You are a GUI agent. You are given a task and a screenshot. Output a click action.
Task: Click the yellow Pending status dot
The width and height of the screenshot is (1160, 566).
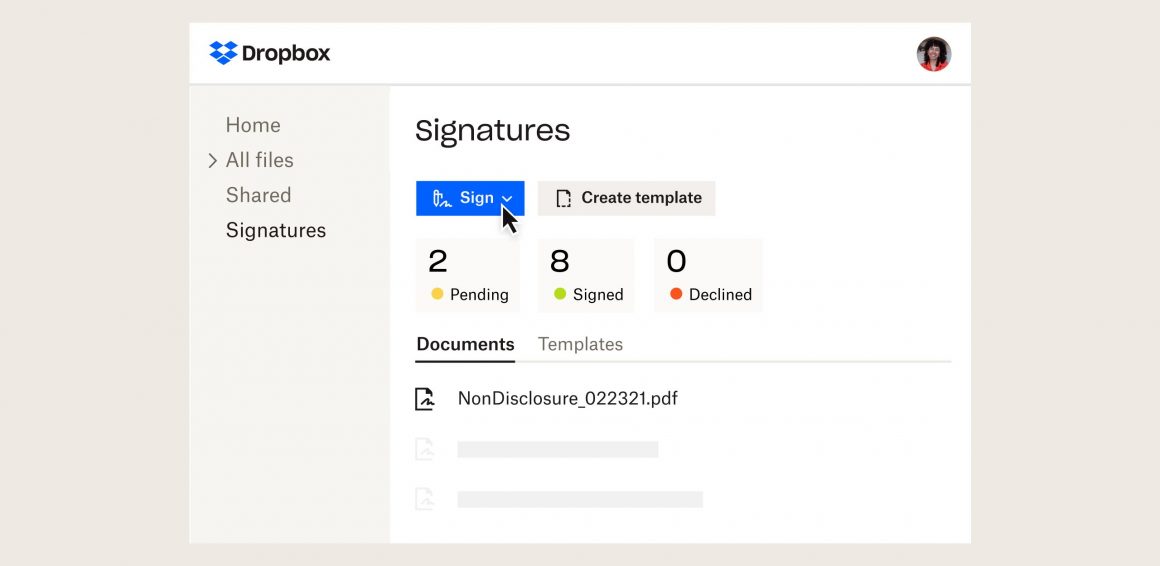[x=437, y=294]
